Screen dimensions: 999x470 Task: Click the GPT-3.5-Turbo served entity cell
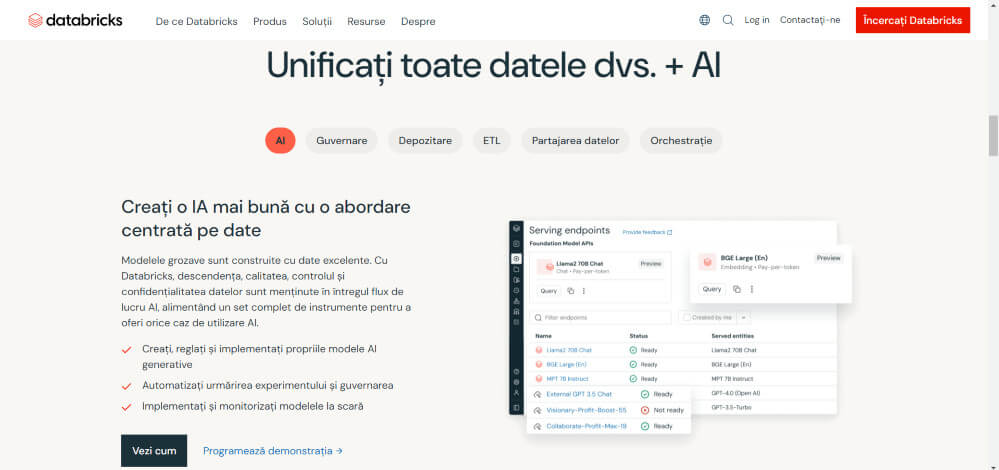coord(730,407)
